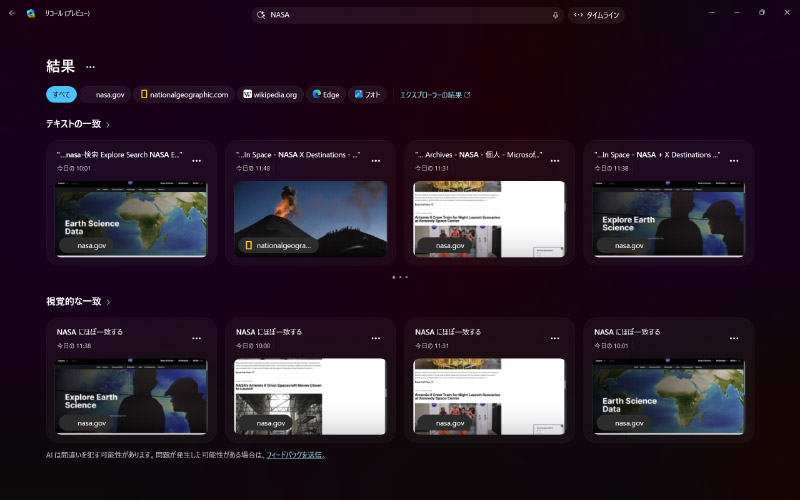Filter results by Edge chip

[x=326, y=94]
